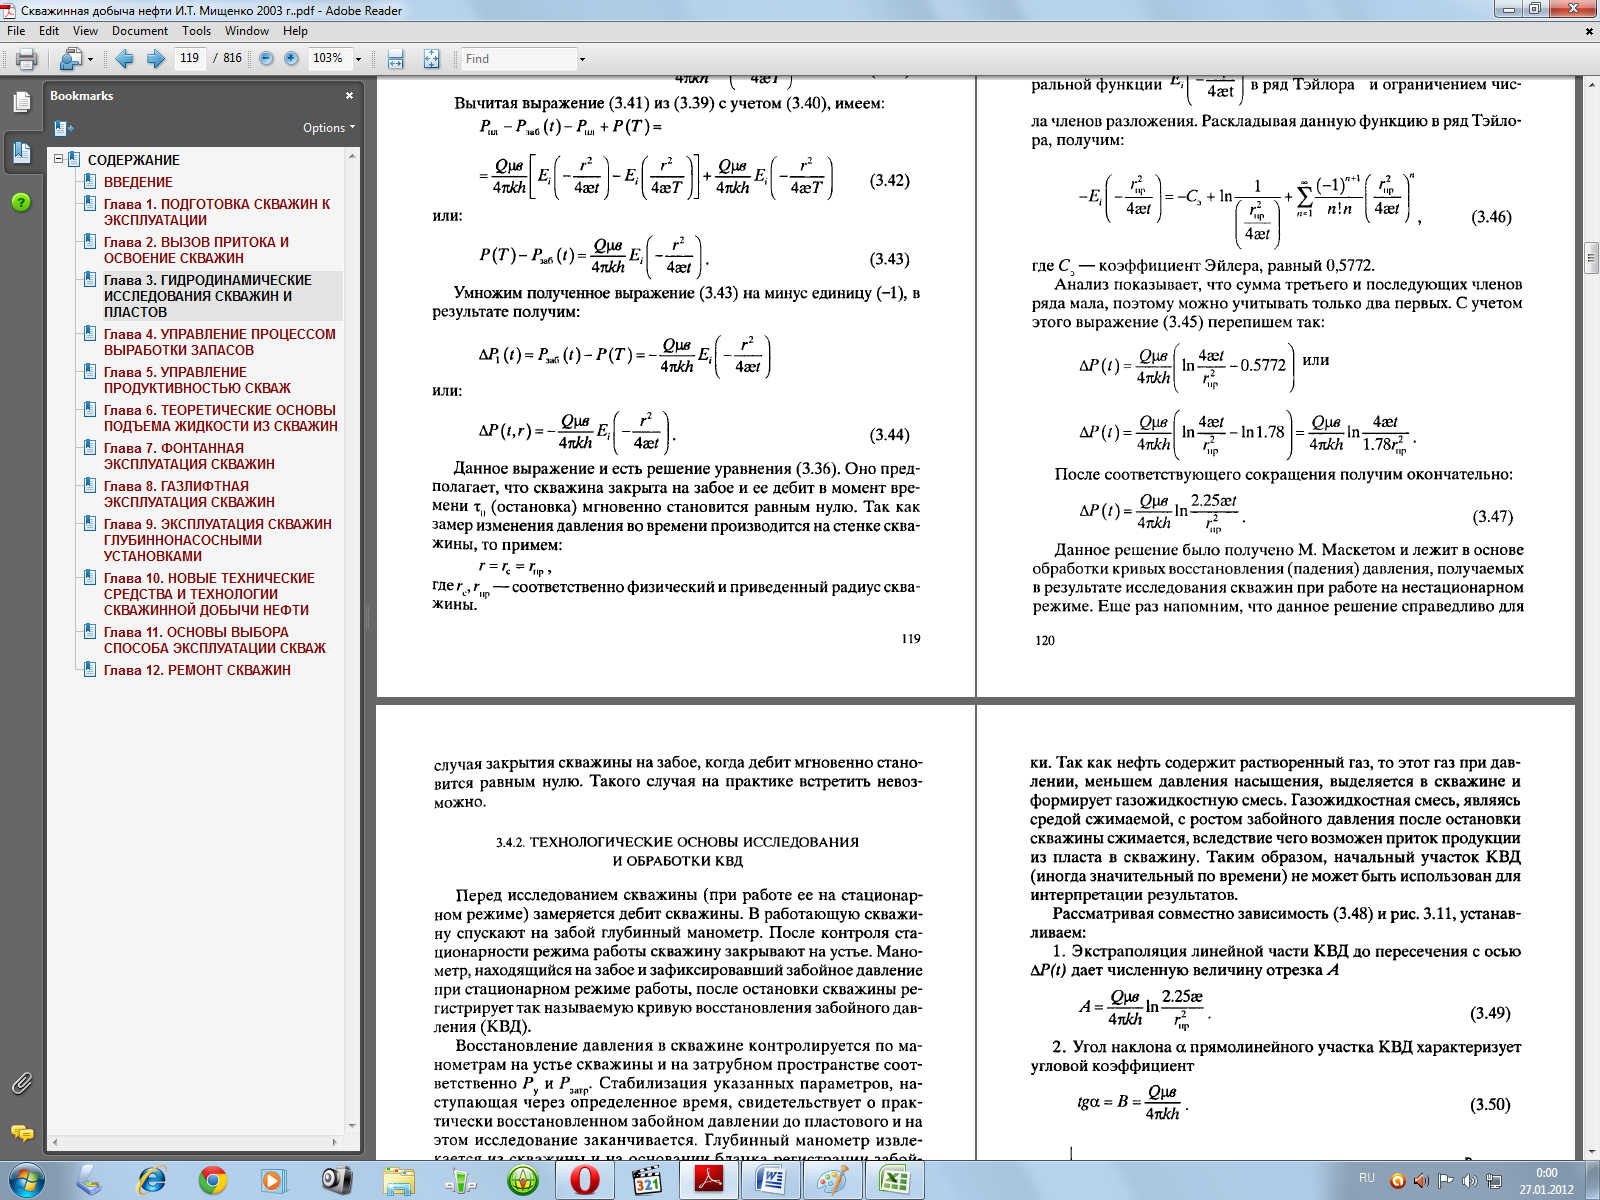Jump to ВВЕДЕНИЕ bookmark
Viewport: 1600px width, 1200px height.
point(138,182)
